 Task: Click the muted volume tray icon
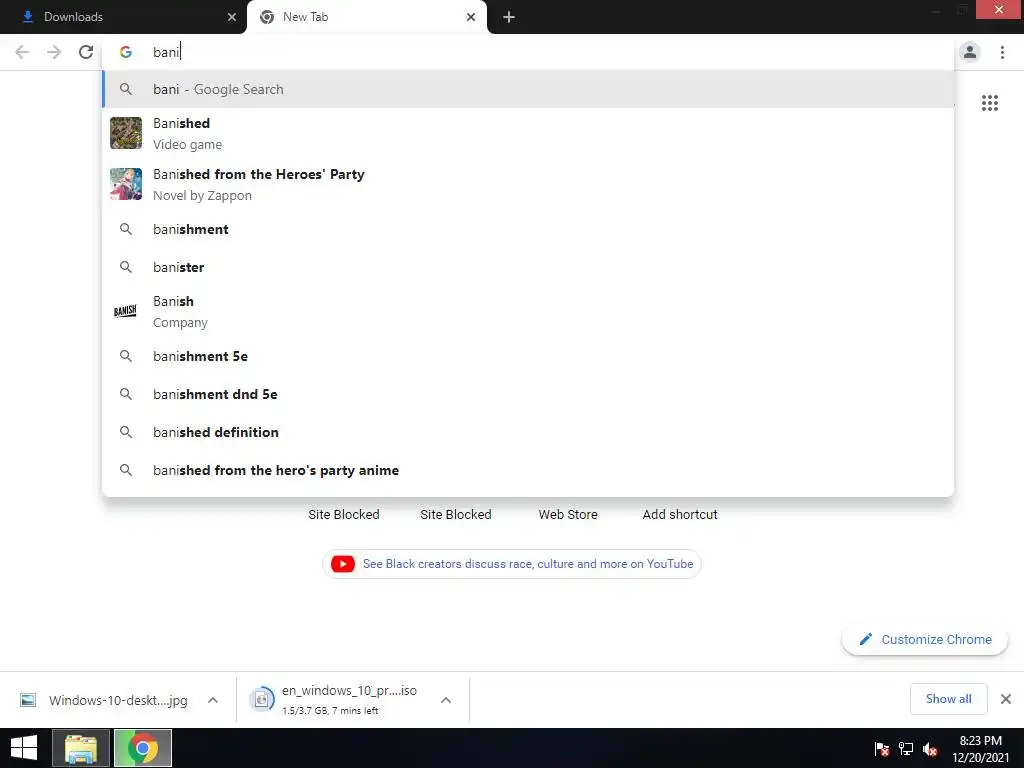click(930, 749)
